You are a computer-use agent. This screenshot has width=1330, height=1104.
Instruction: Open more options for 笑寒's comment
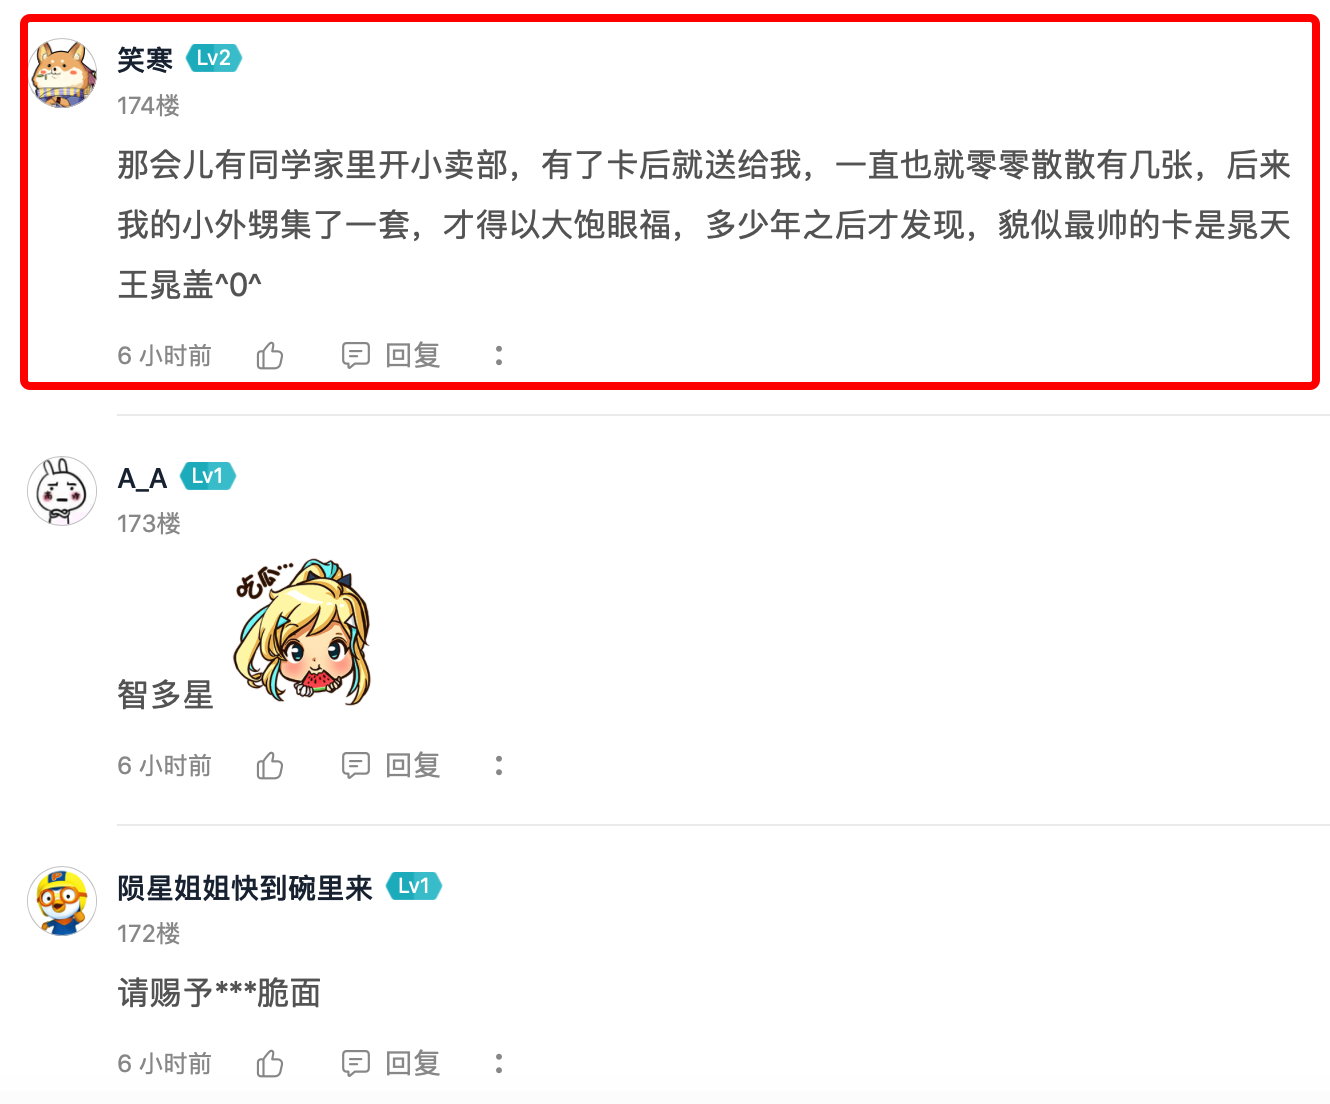tap(499, 355)
